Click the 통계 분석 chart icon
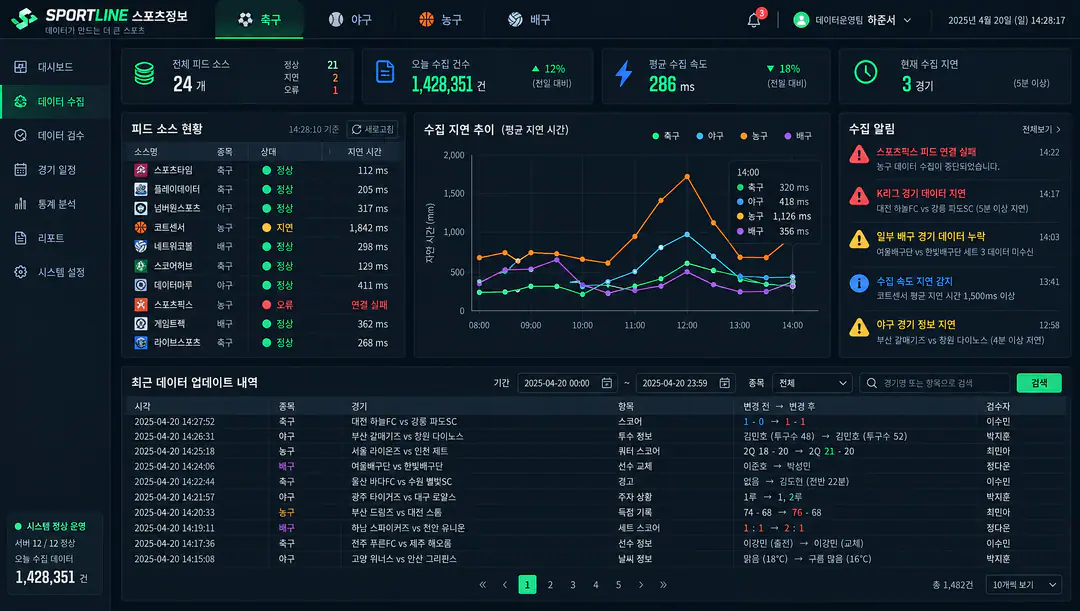Viewport: 1080px width, 611px height. point(21,204)
